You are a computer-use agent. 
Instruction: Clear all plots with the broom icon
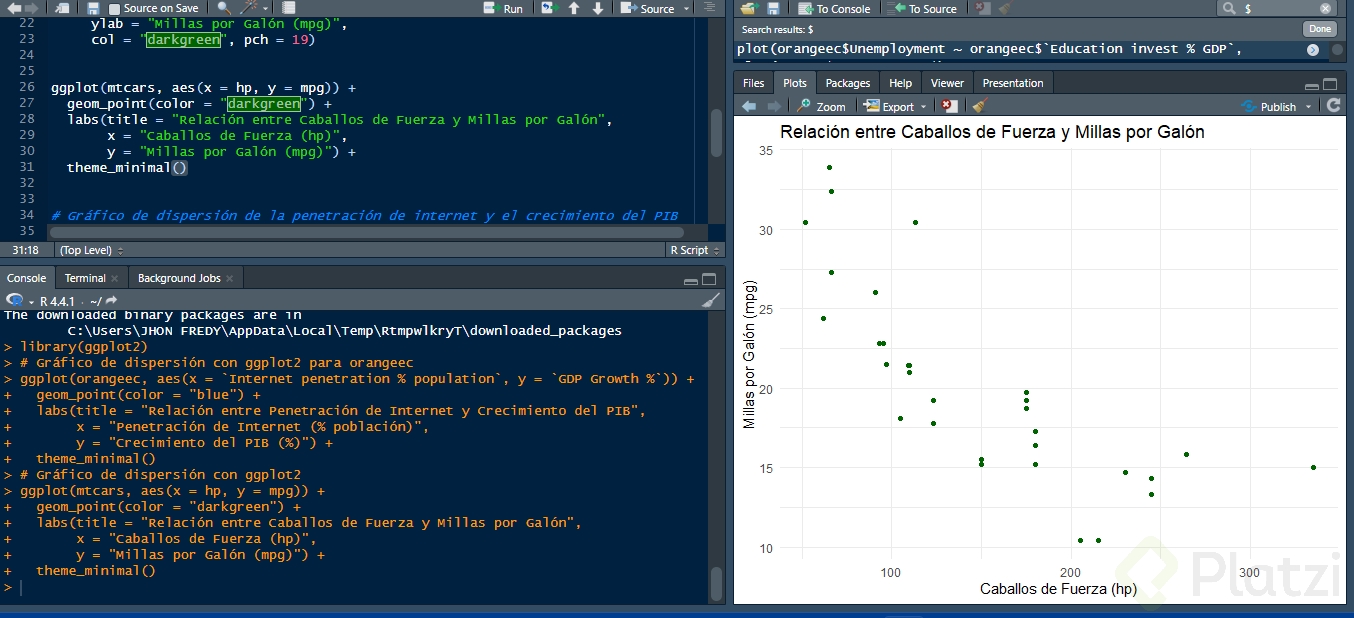[x=979, y=106]
